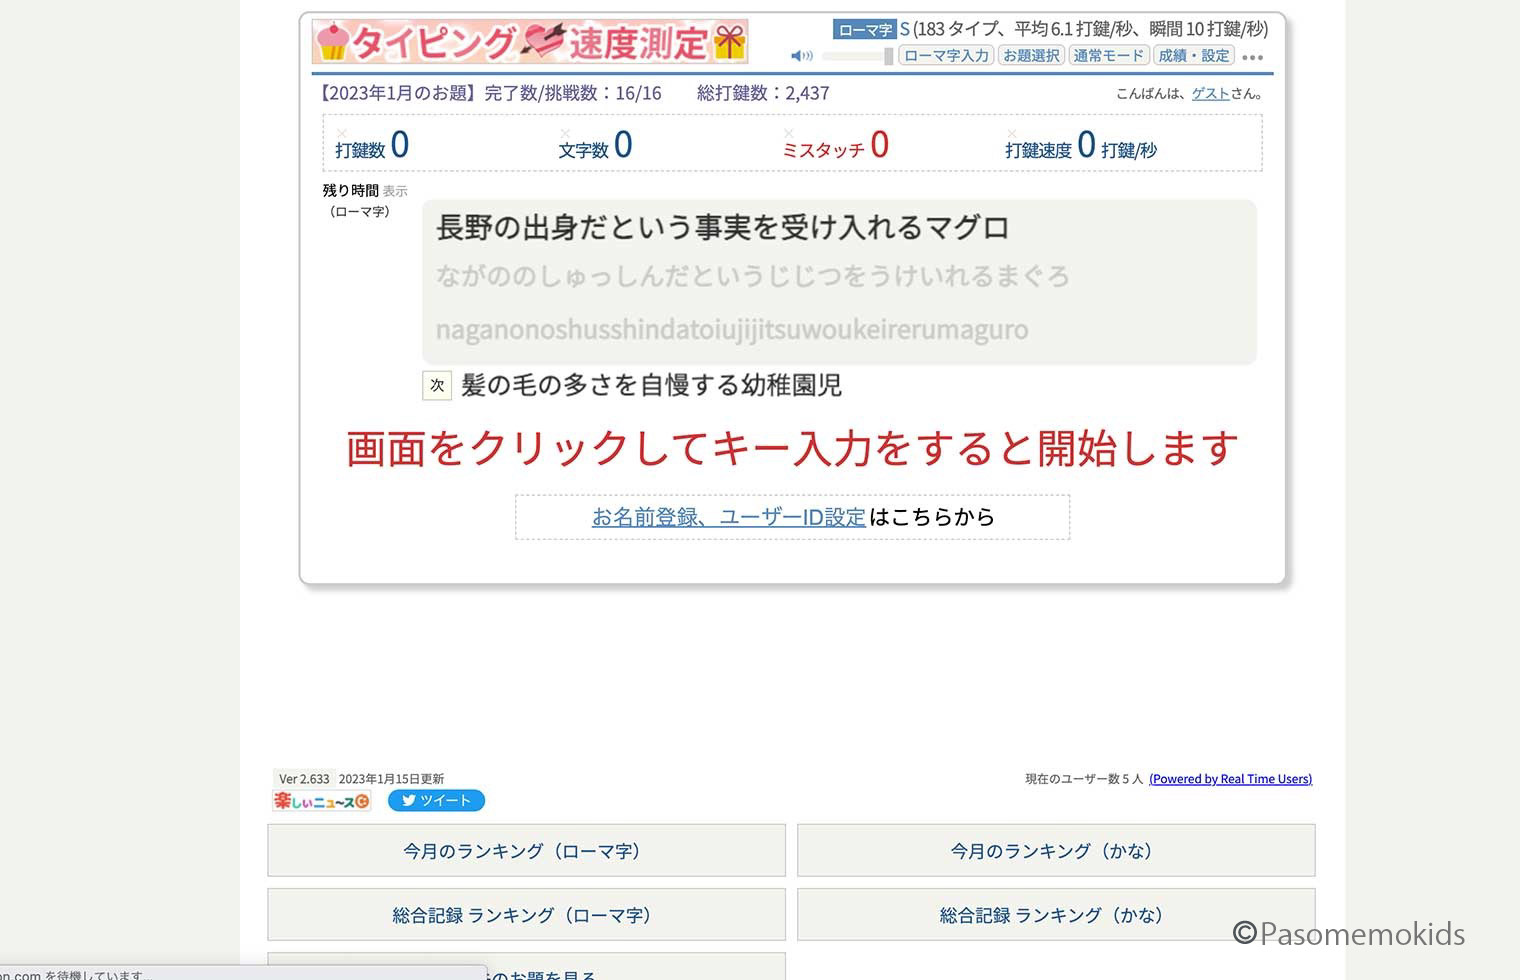Click the ローマ字 rank badge
1520x980 pixels.
click(865, 30)
